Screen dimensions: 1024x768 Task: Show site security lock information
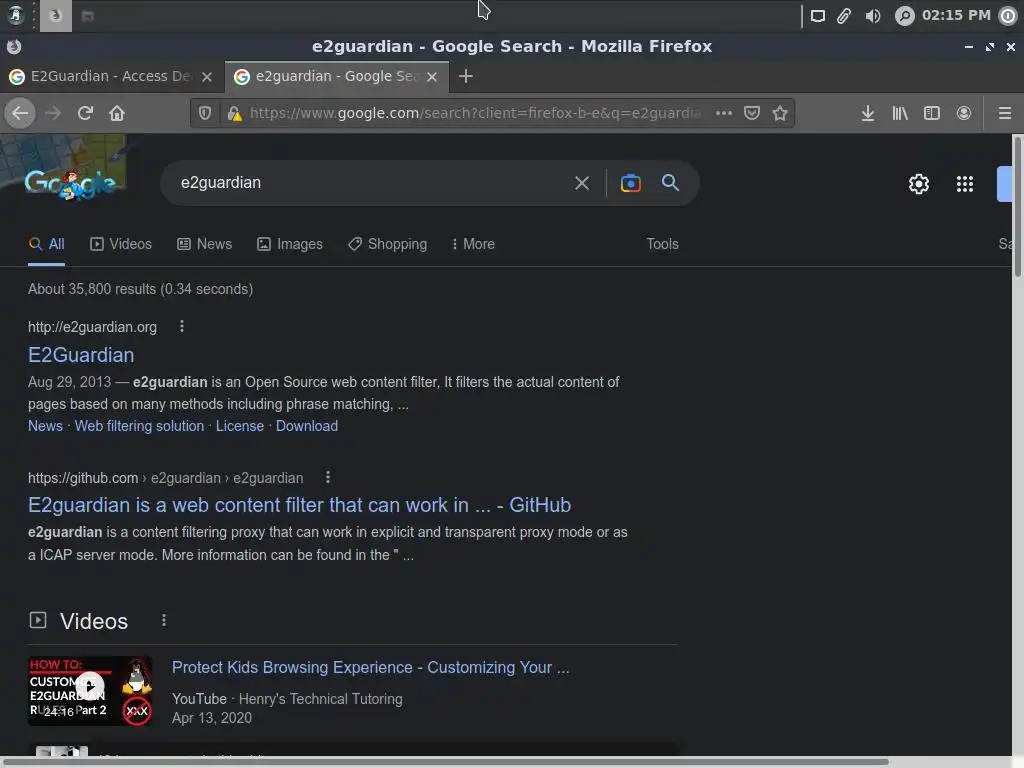click(x=234, y=113)
